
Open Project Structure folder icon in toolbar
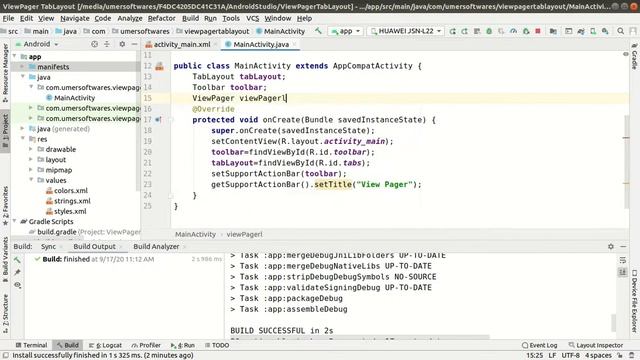553,31
